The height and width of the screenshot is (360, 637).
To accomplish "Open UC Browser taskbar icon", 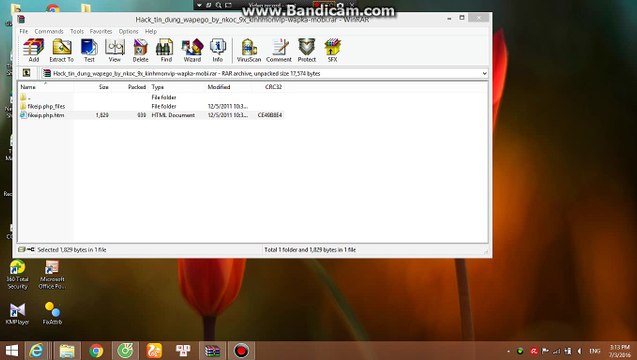I will pos(154,351).
